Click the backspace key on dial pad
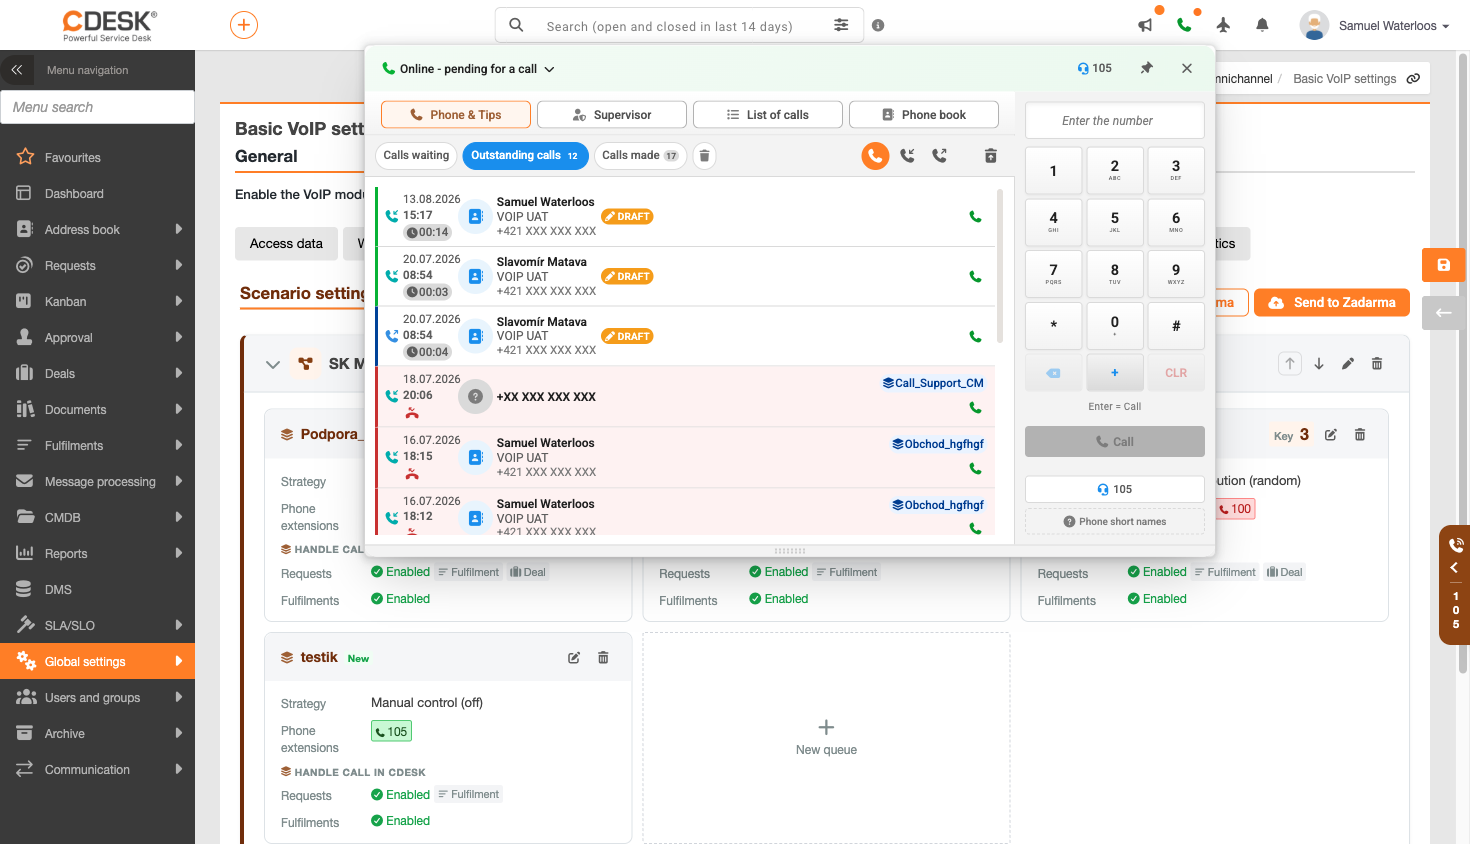Screen dimensions: 1470x844 (1053, 373)
